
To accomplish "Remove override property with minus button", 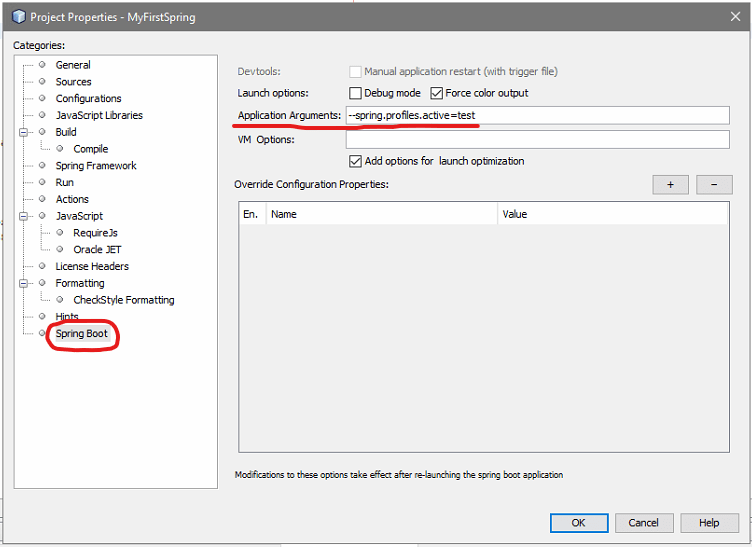I will (x=714, y=185).
